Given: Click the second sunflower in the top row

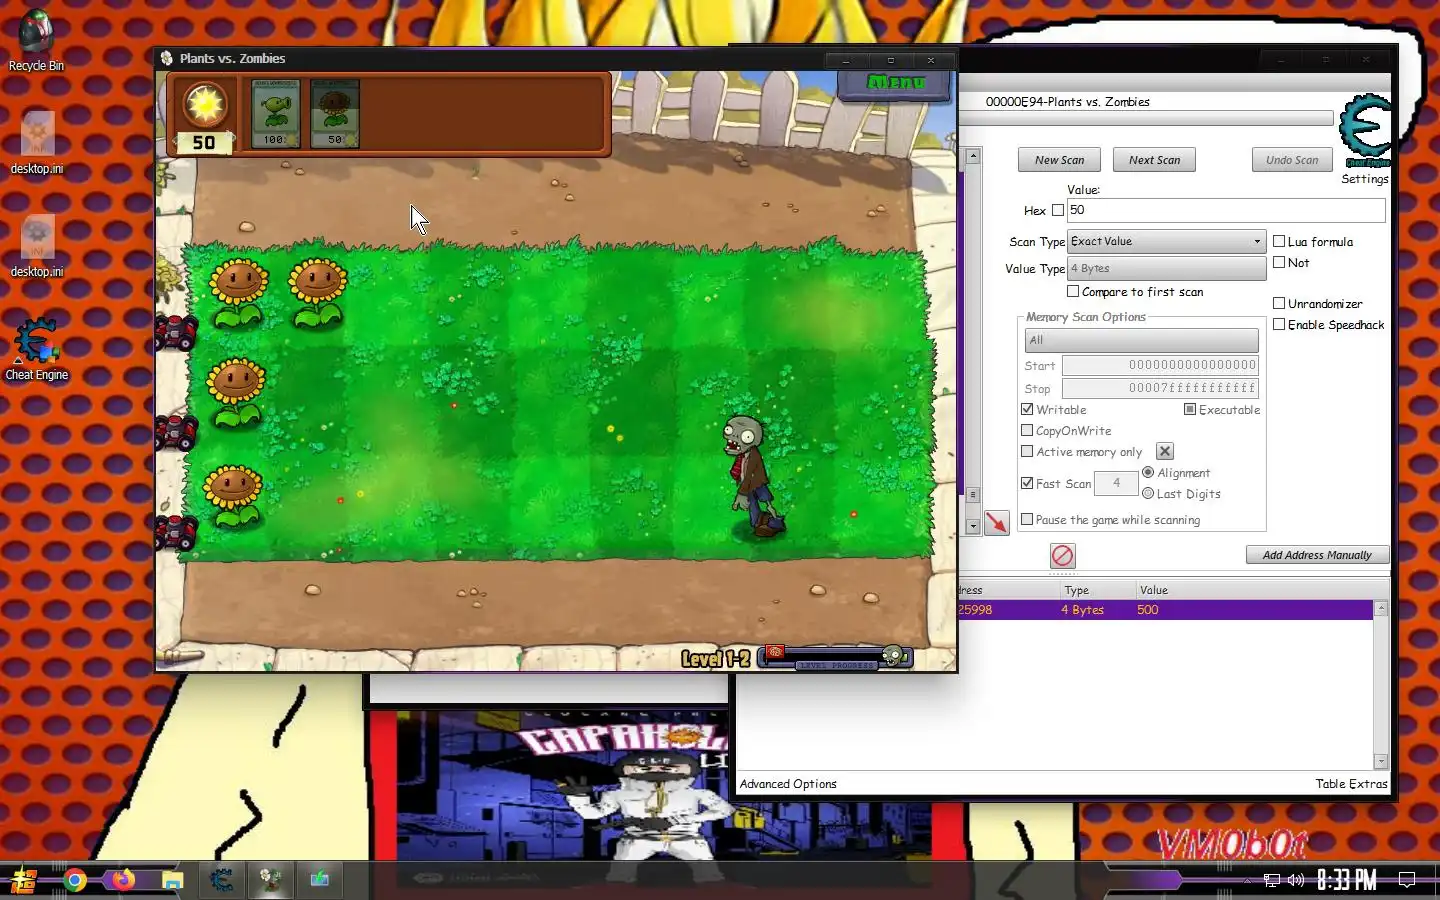Looking at the screenshot, I should pyautogui.click(x=318, y=292).
